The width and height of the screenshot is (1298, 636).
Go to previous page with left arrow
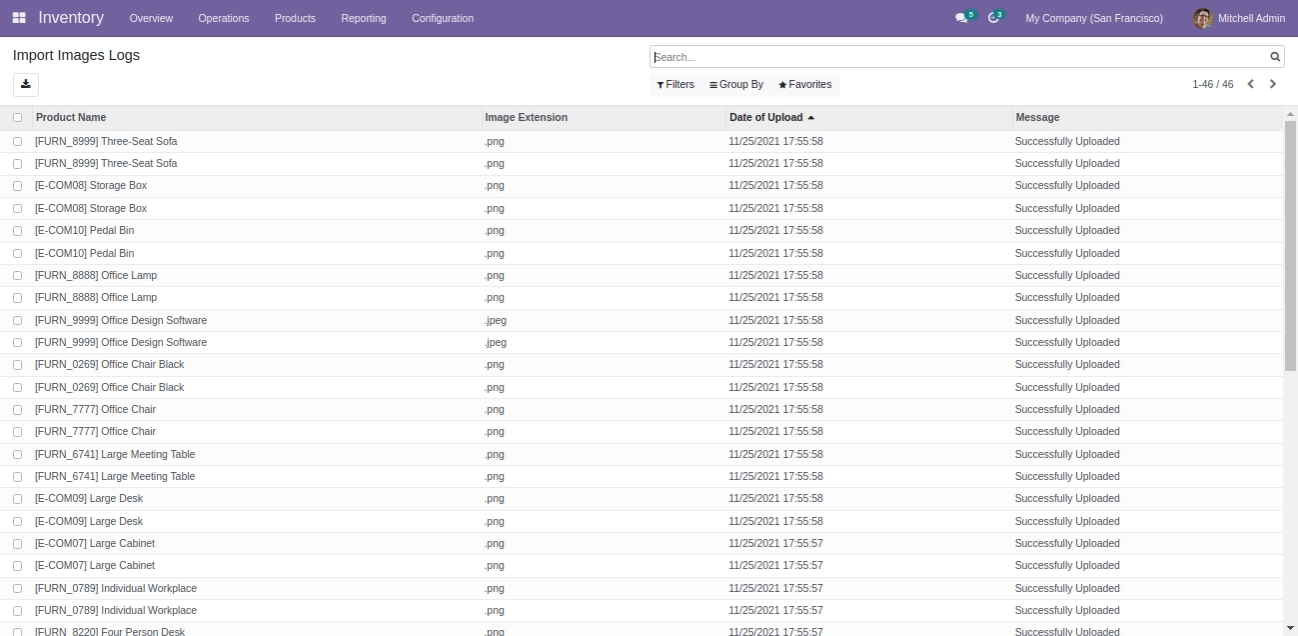[x=1251, y=84]
